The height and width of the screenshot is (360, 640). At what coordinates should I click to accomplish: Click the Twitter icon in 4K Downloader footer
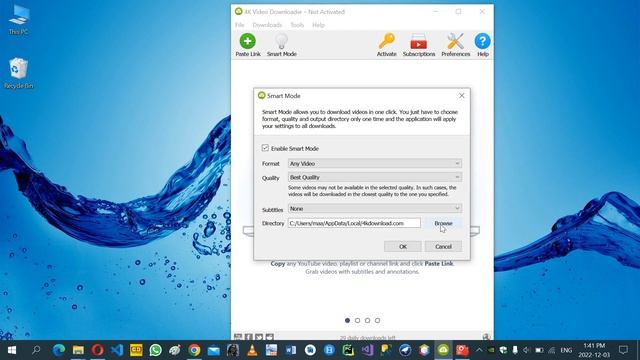tap(259, 337)
